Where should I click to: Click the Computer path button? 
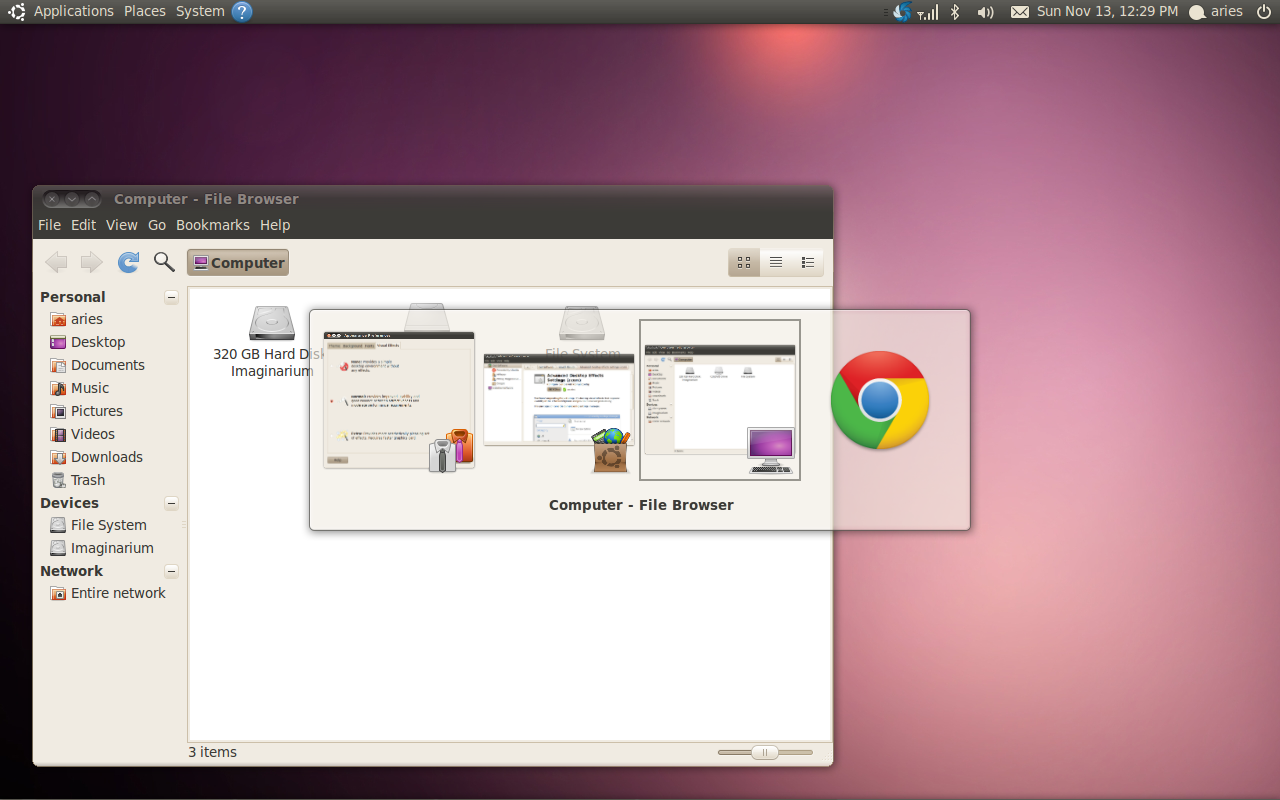click(x=237, y=262)
